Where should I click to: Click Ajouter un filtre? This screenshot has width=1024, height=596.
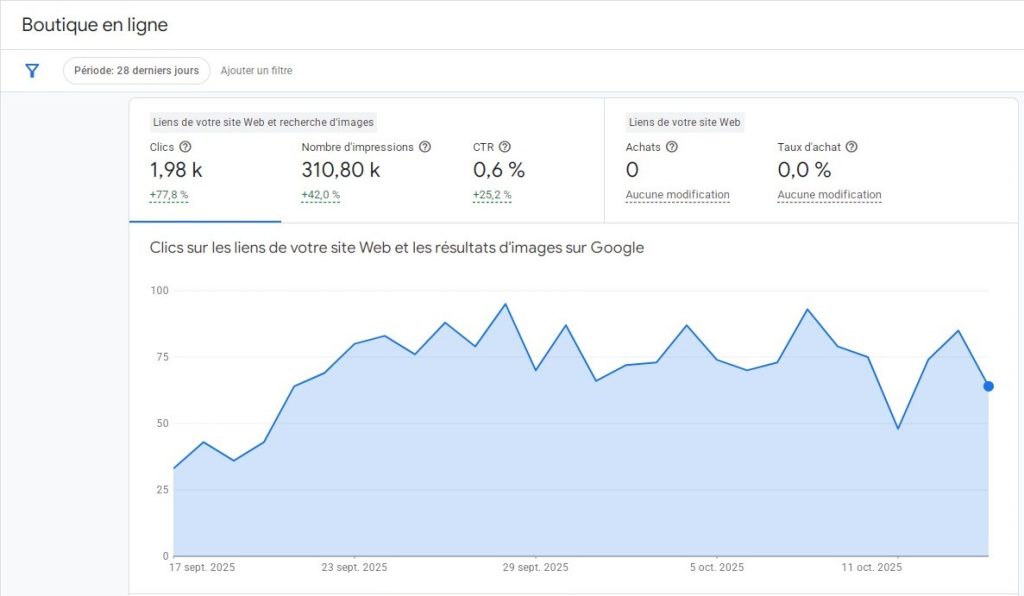(256, 71)
